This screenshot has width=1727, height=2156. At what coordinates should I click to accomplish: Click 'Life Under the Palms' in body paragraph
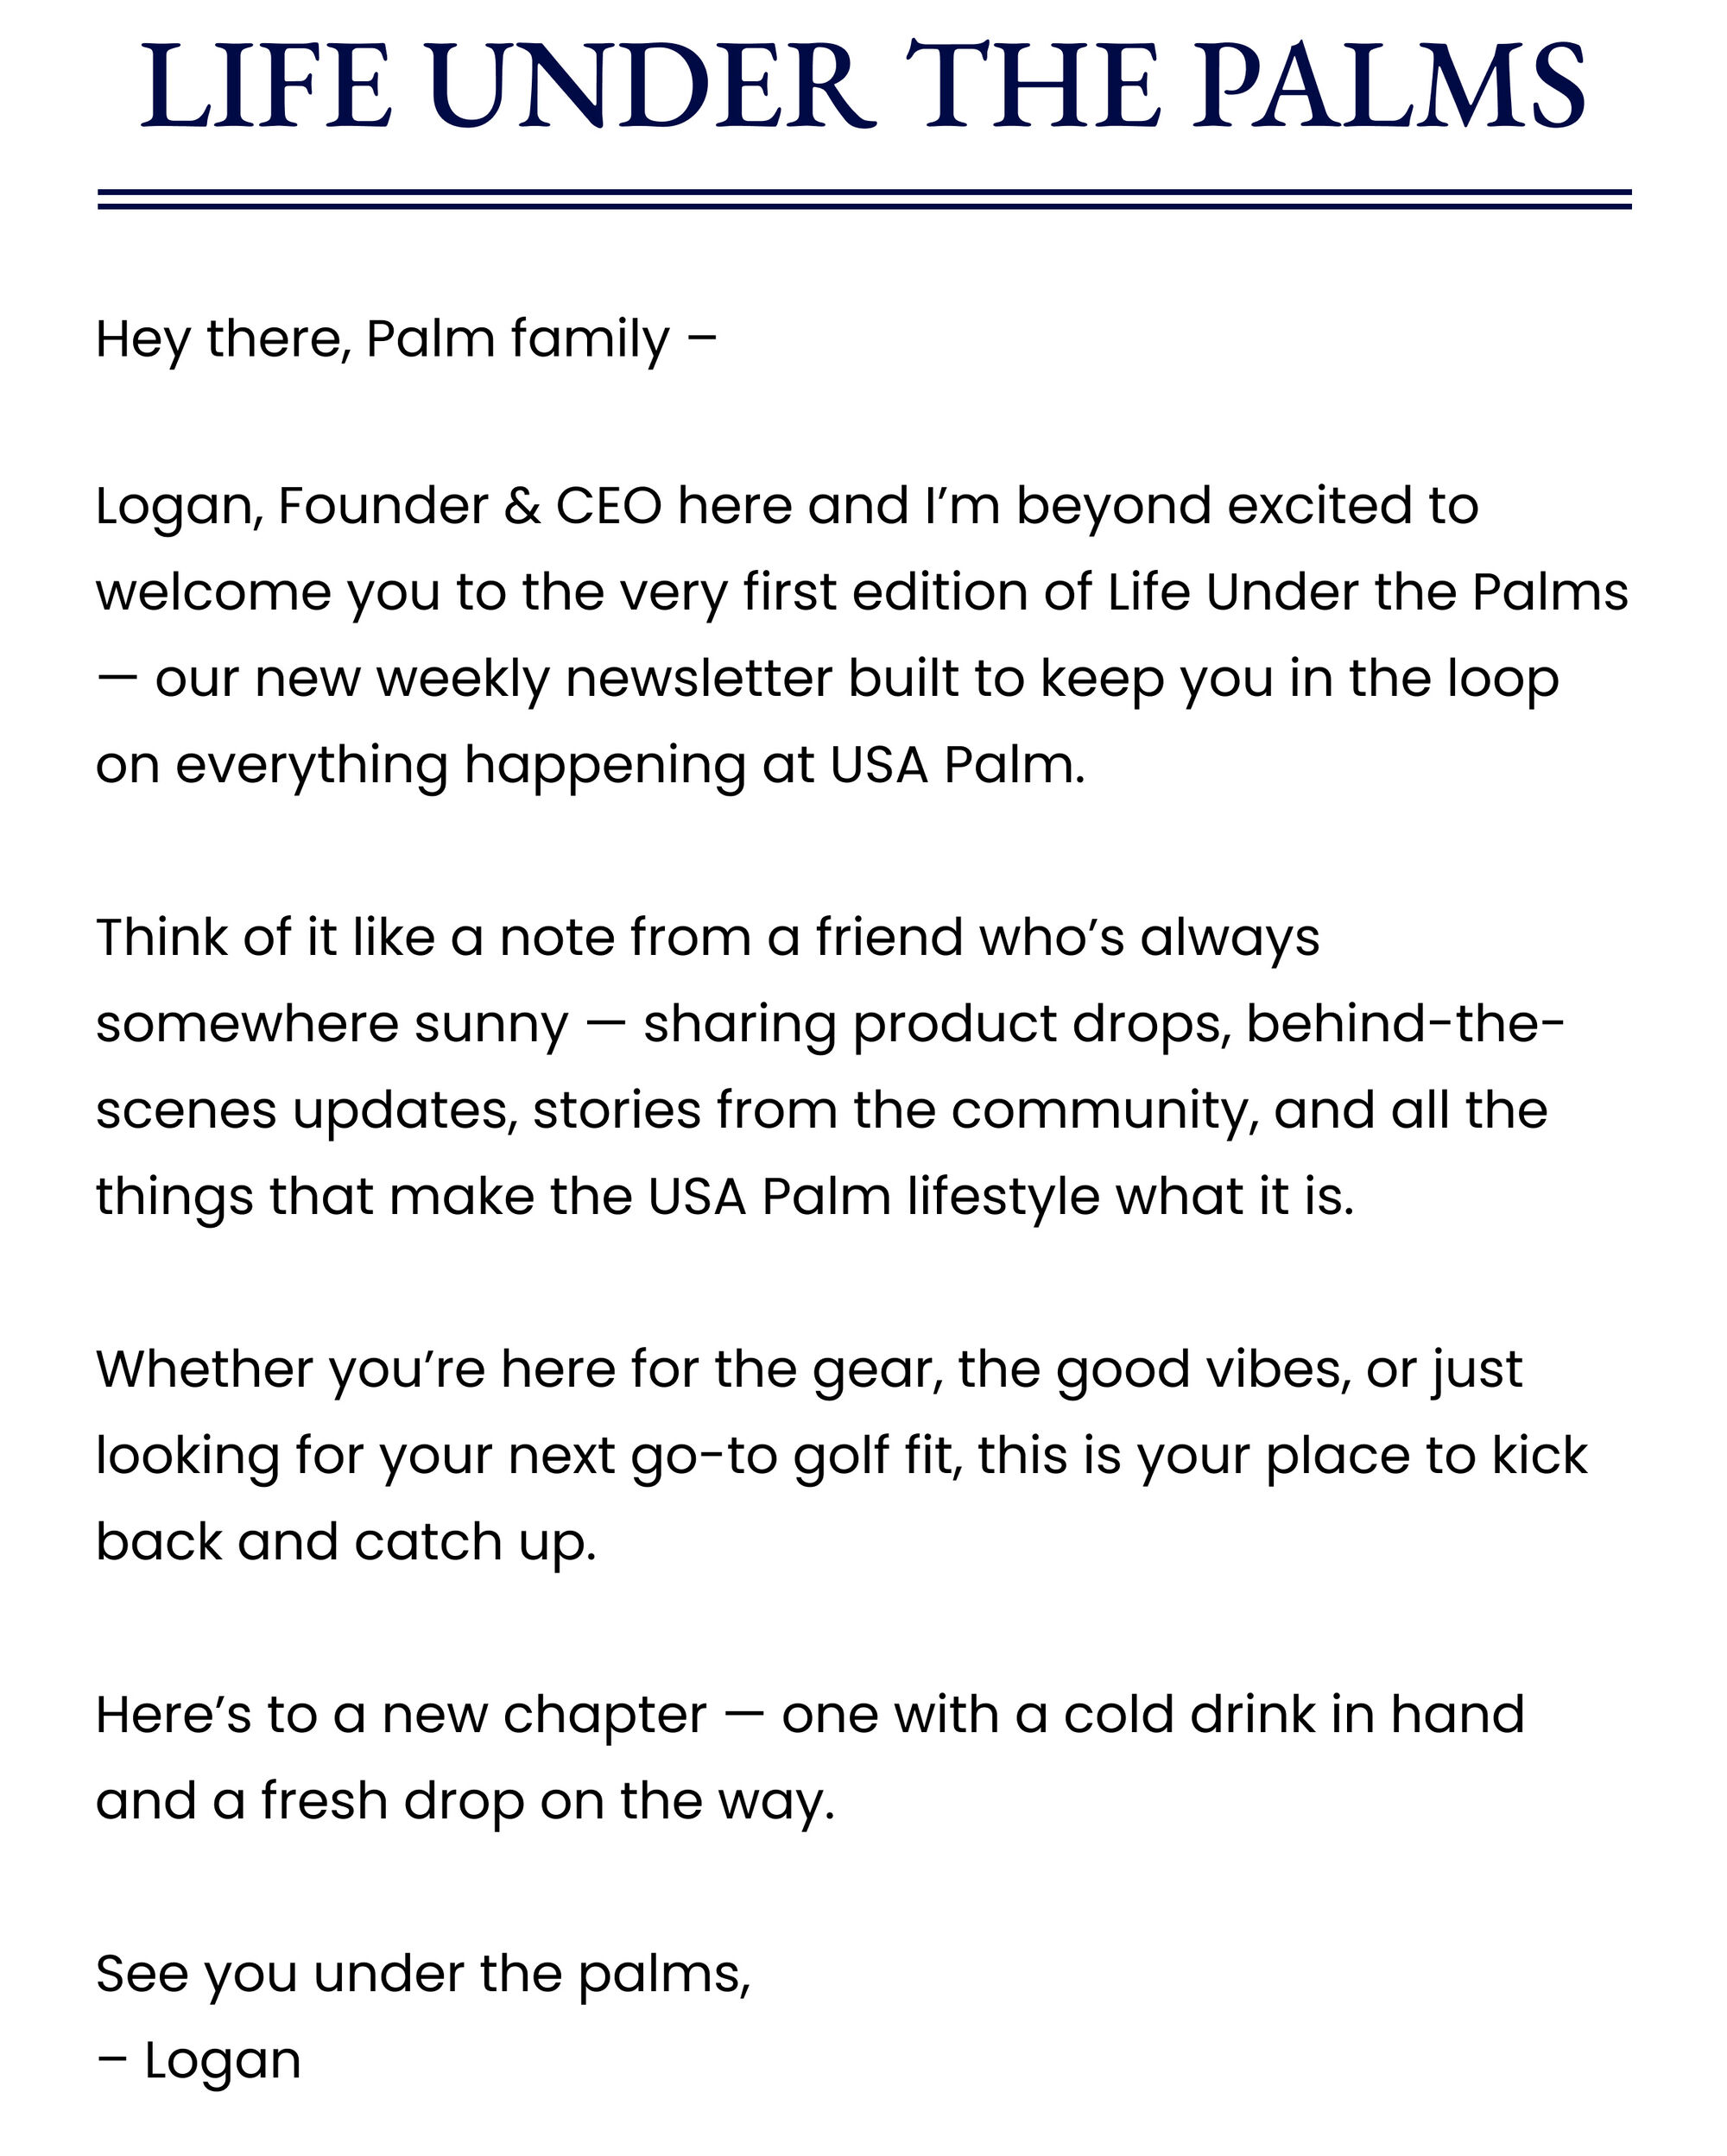(1368, 592)
